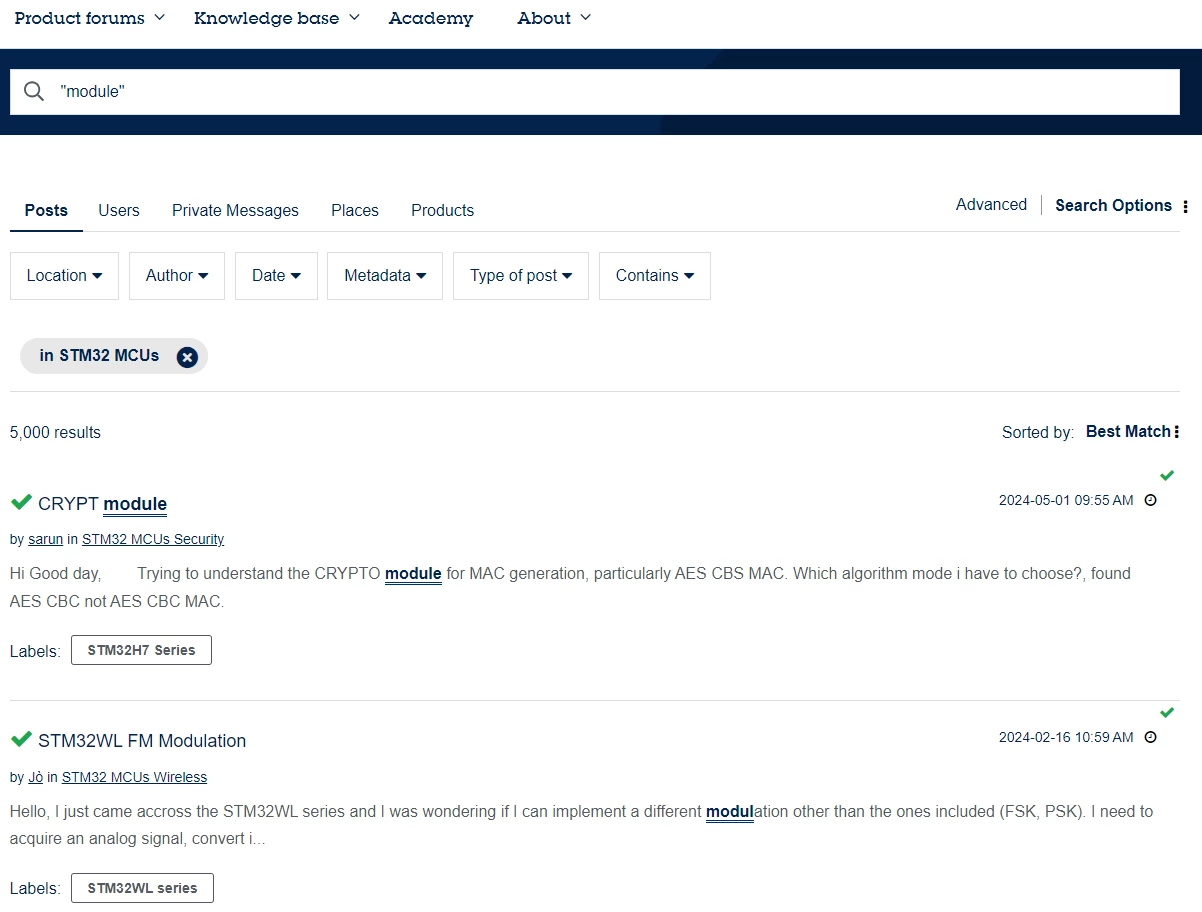Click the 2024-05-01 09:55 AM timestamp
1202x912 pixels.
pos(1066,500)
